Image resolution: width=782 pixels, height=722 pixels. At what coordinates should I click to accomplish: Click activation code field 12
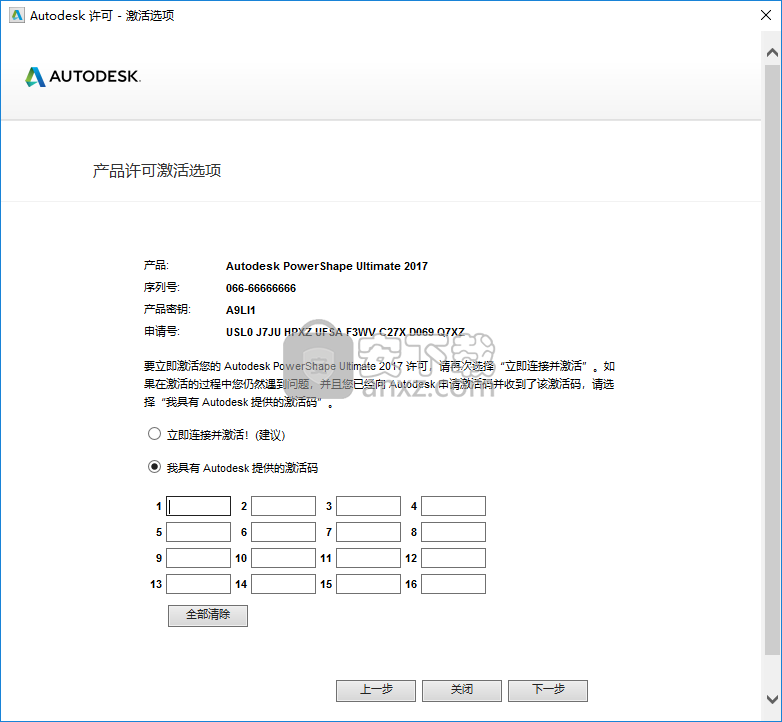click(x=453, y=558)
